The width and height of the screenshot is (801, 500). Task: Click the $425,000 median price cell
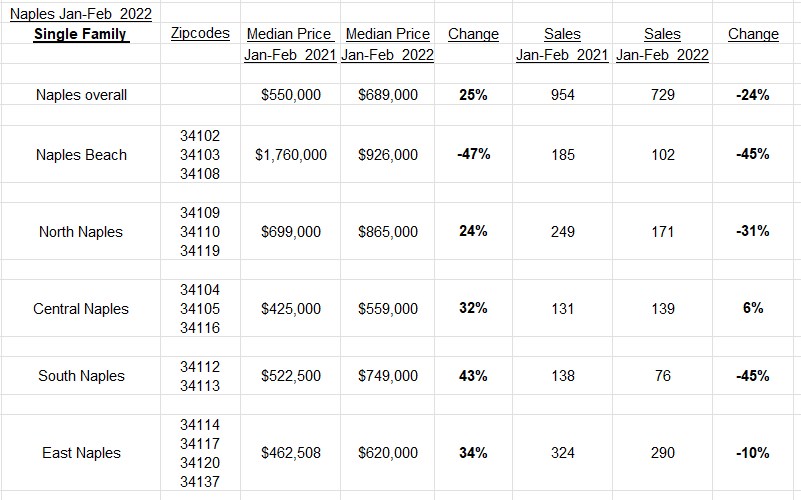291,309
